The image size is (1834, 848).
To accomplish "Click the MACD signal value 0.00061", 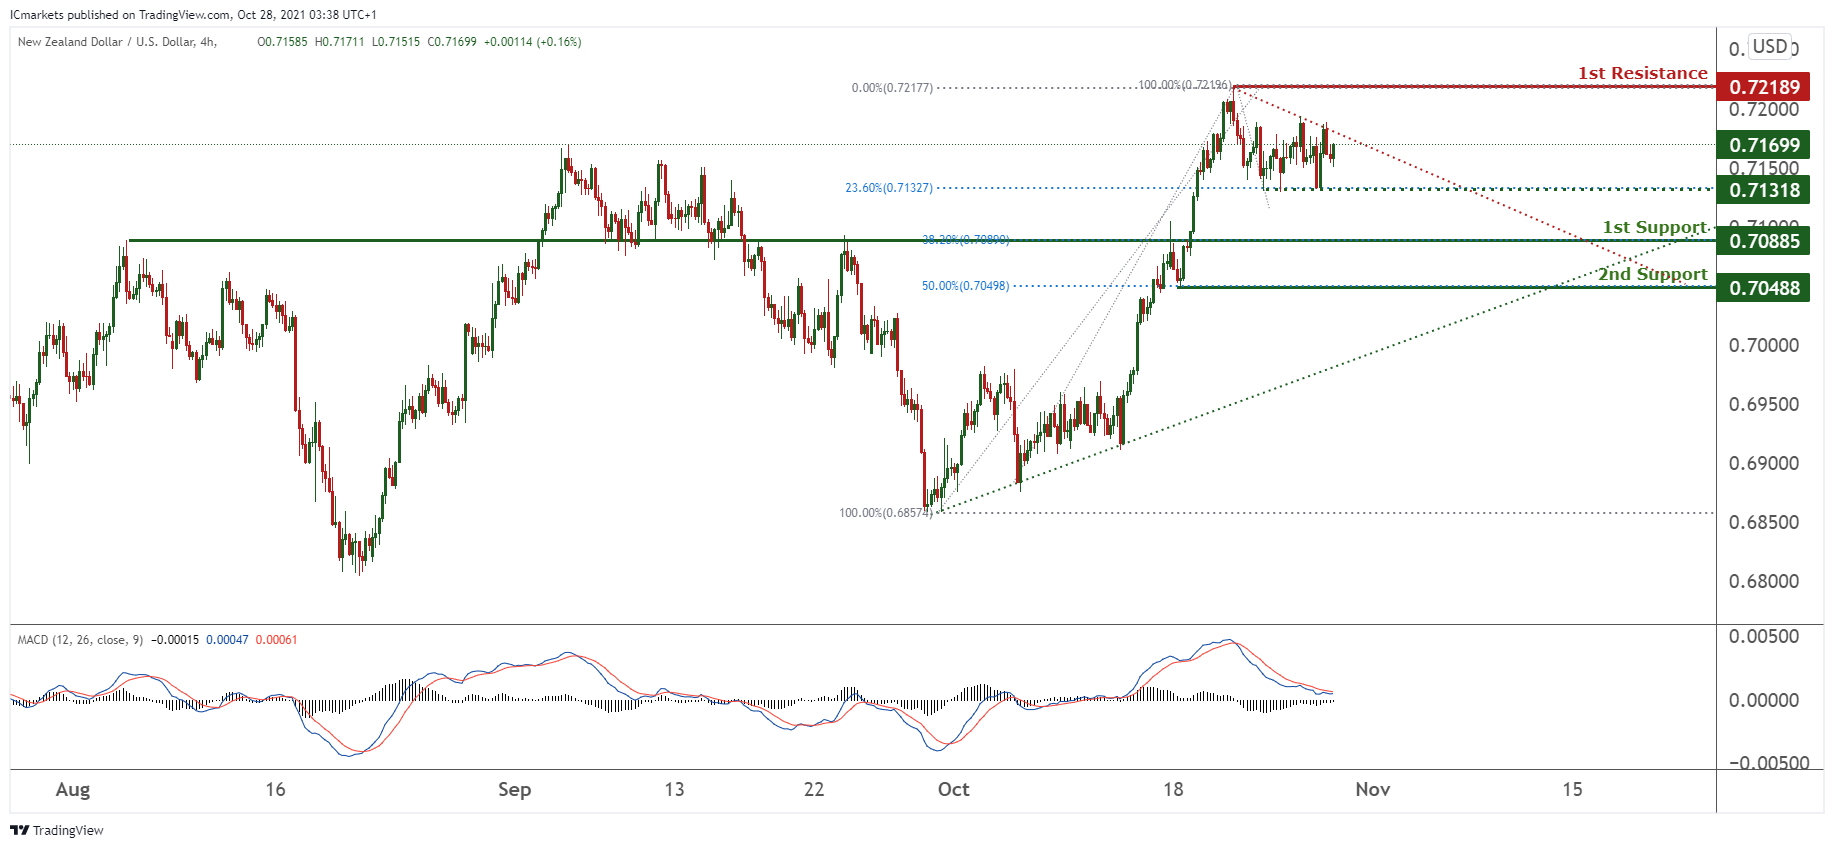I will click(276, 640).
